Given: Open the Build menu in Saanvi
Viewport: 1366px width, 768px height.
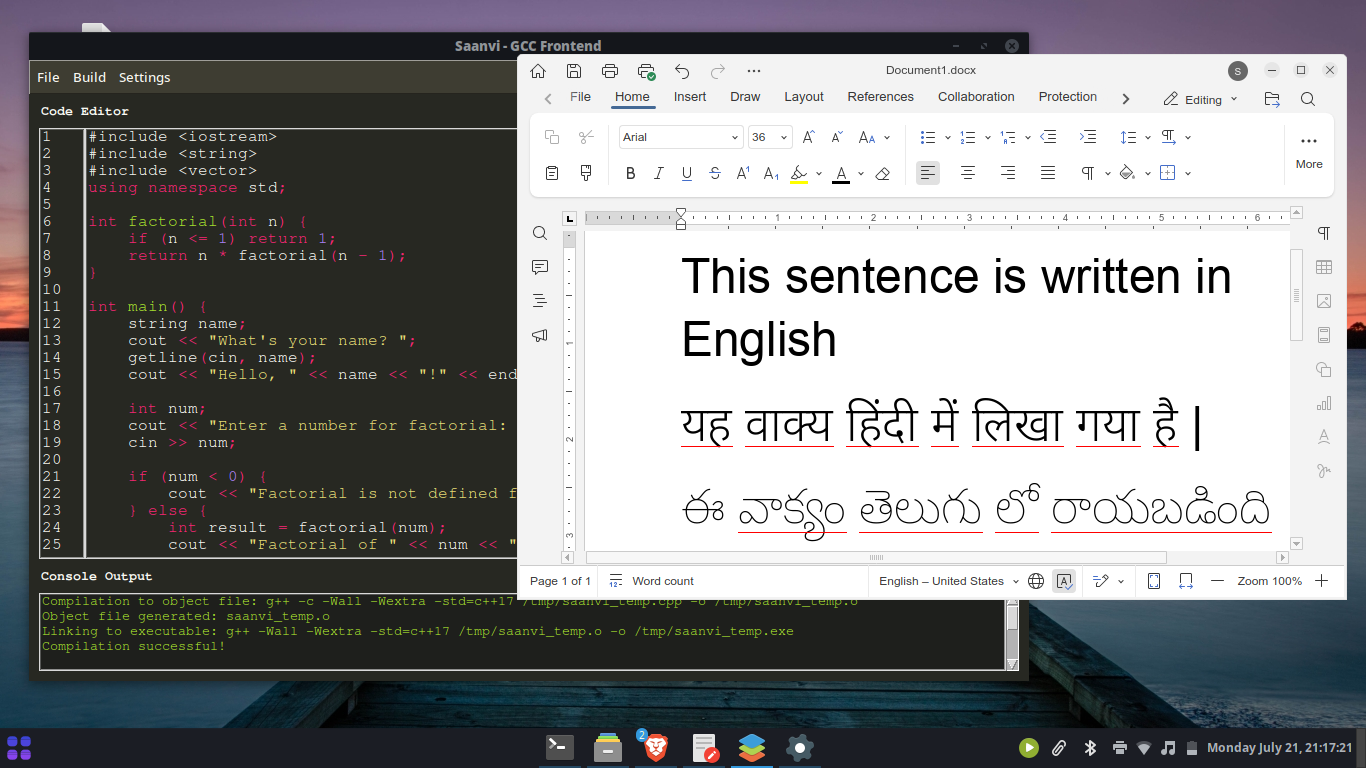Looking at the screenshot, I should click(x=89, y=77).
